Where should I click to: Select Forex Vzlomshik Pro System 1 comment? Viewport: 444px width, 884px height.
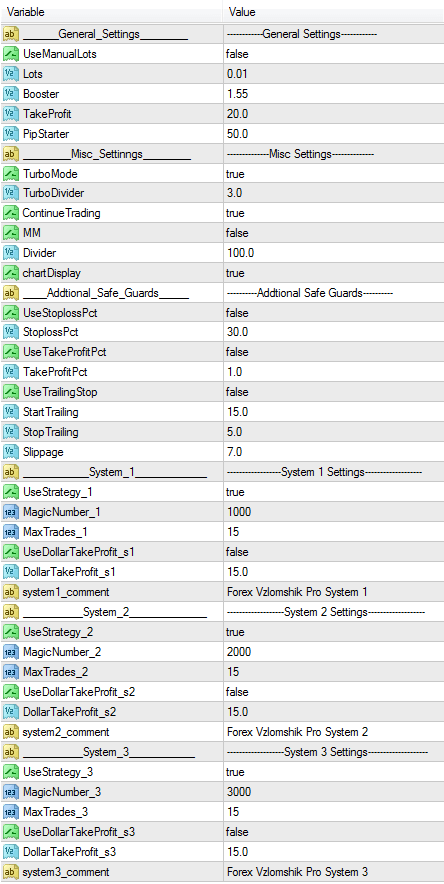point(297,592)
